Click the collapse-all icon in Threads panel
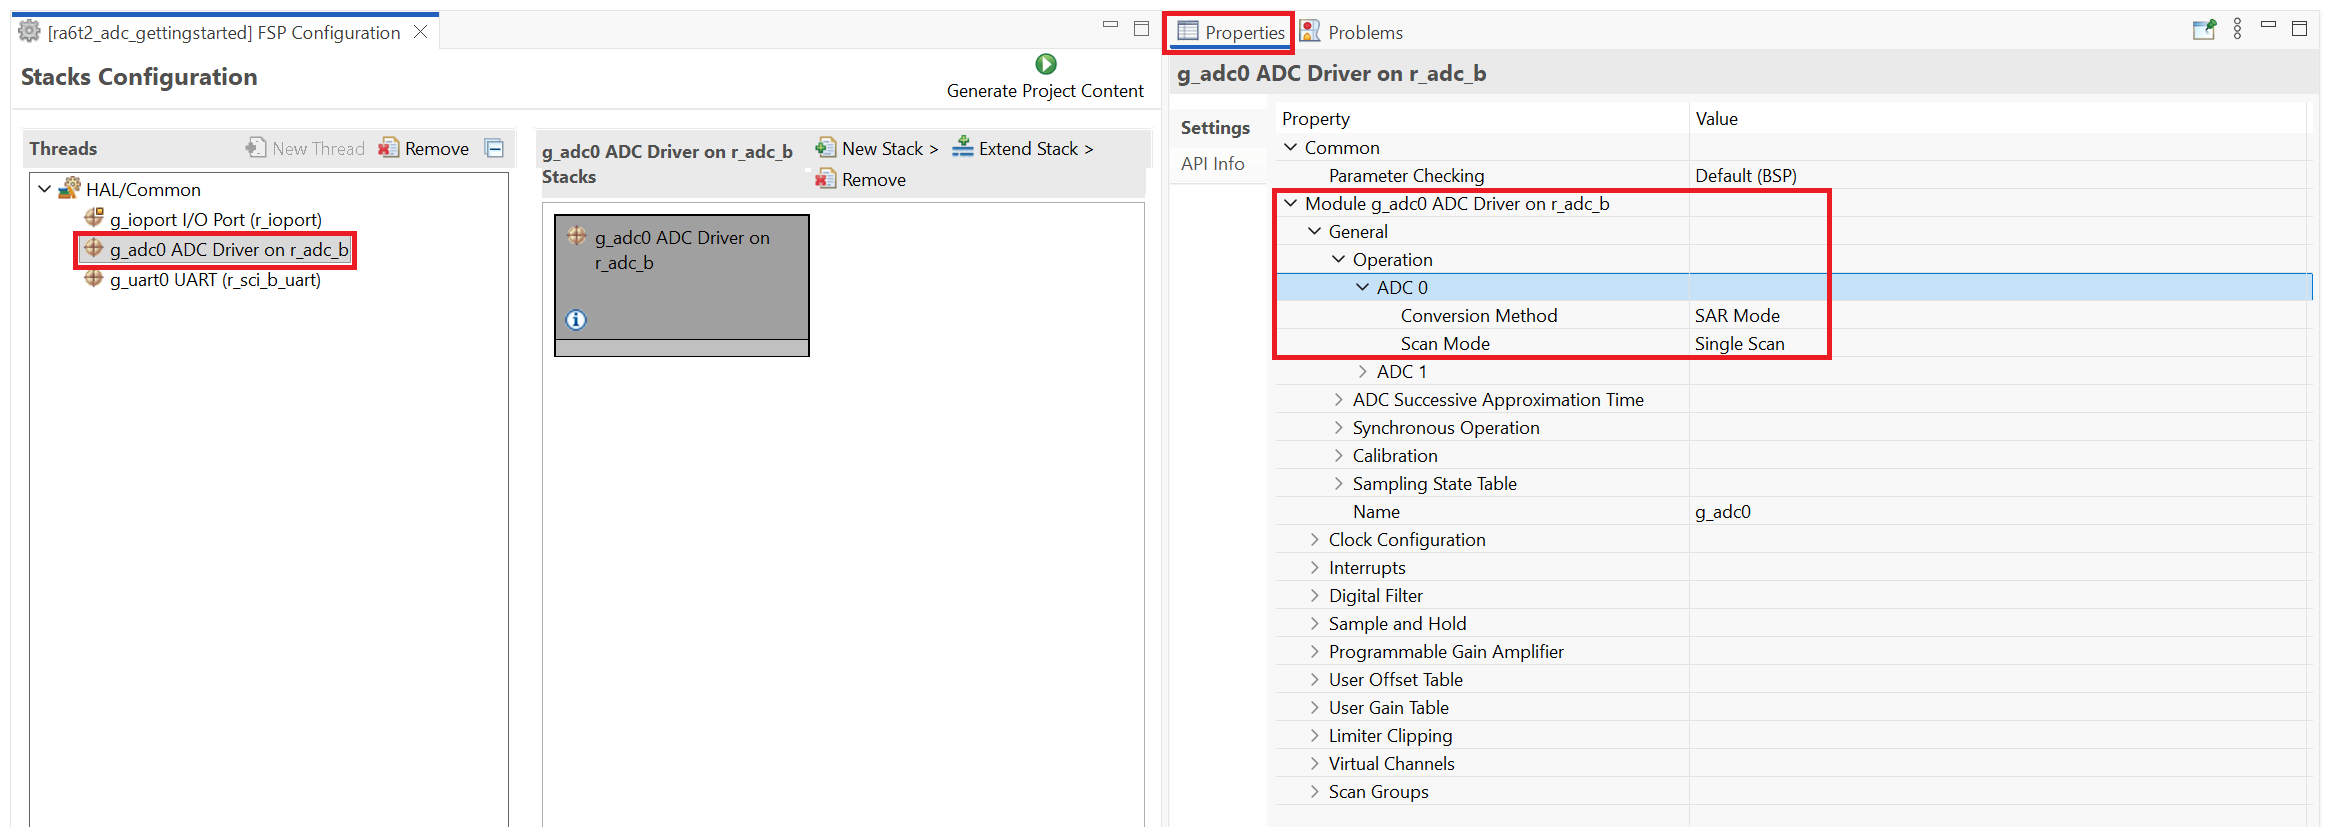 [494, 149]
